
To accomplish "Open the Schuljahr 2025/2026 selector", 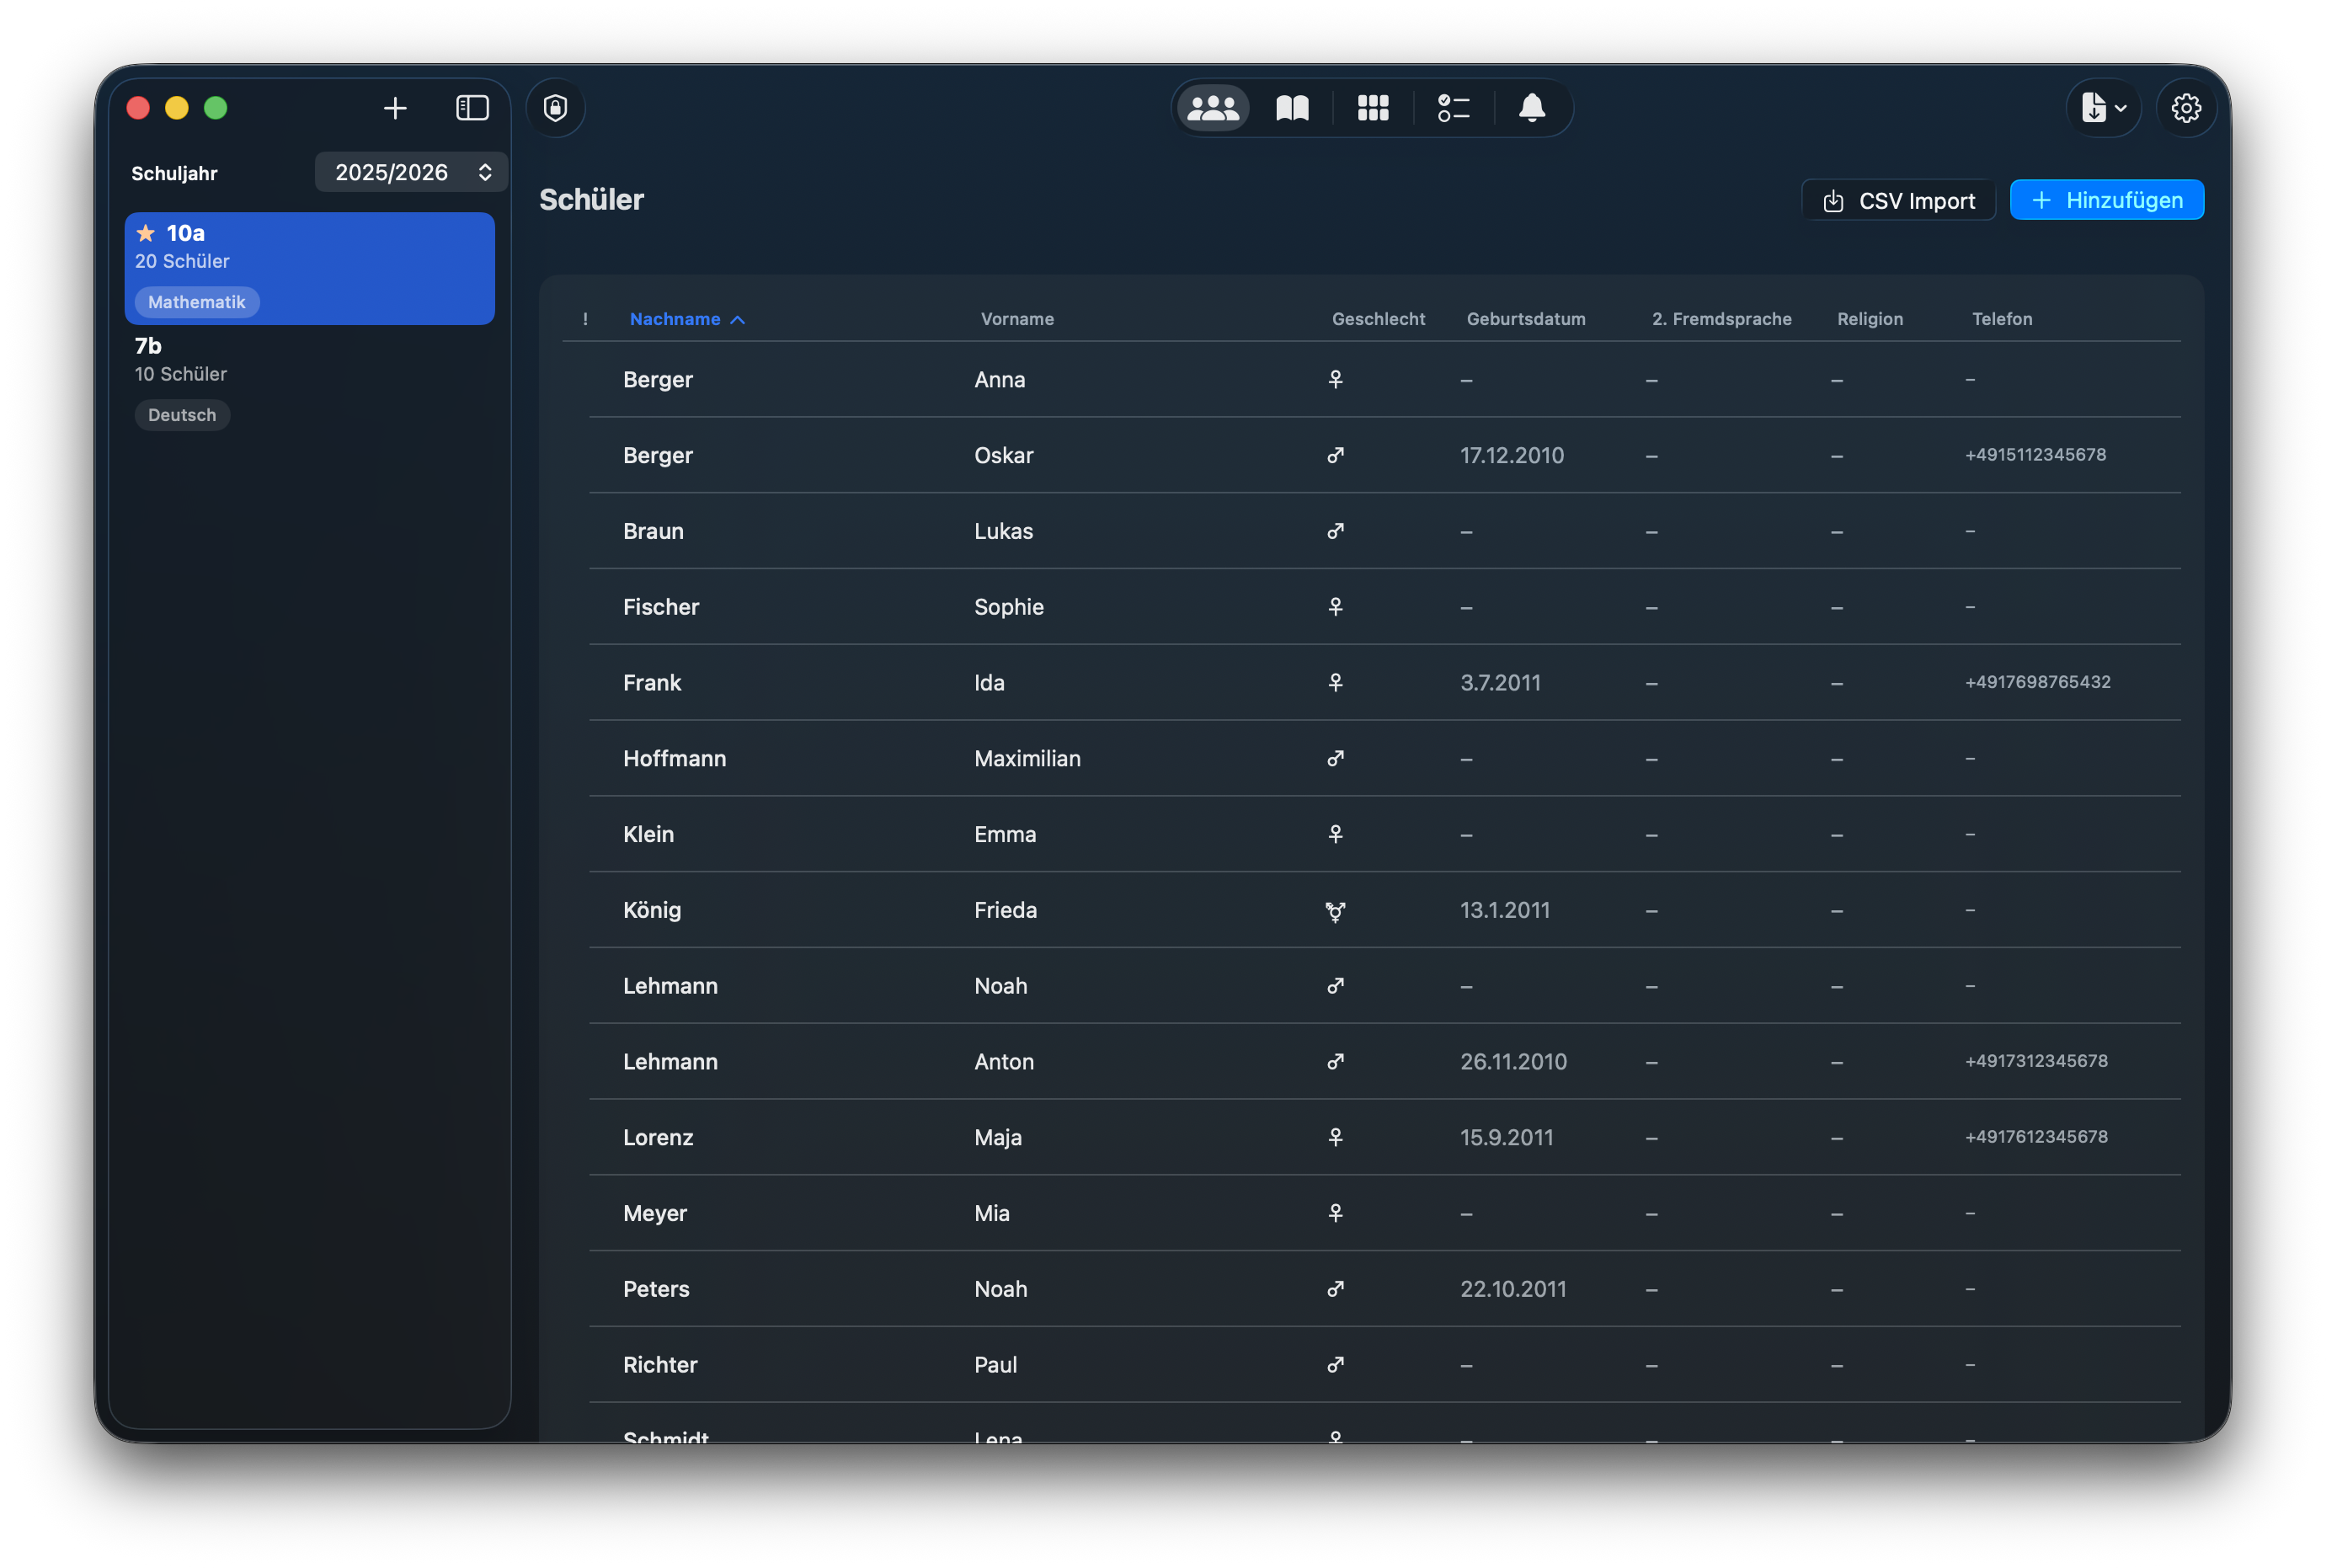I will [x=411, y=172].
